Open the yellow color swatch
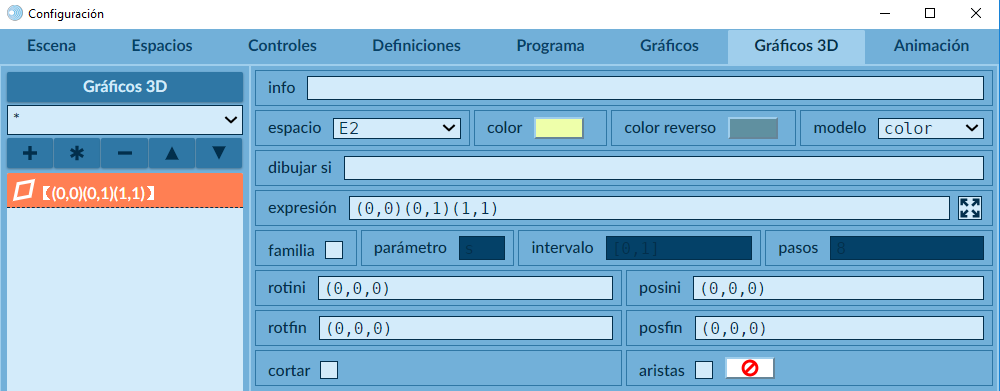This screenshot has height=391, width=1000. click(x=559, y=128)
